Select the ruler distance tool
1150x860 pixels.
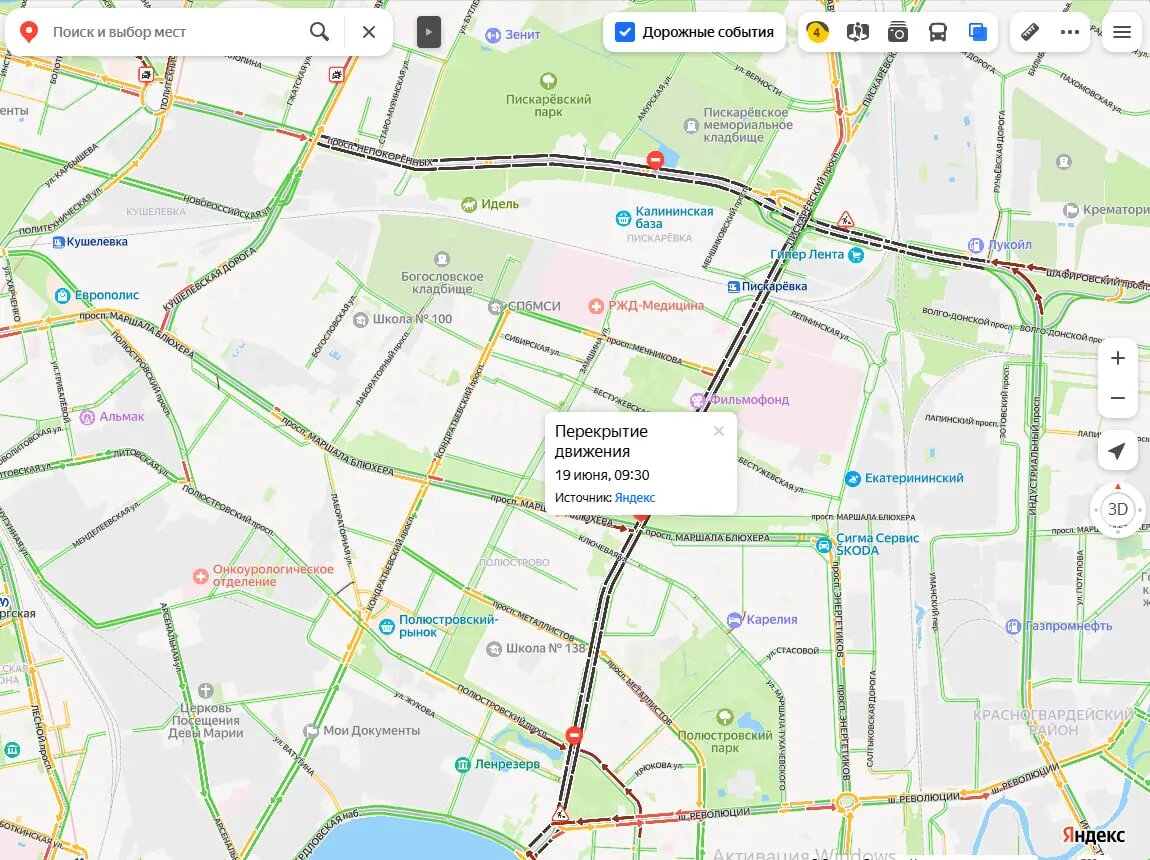point(1030,32)
